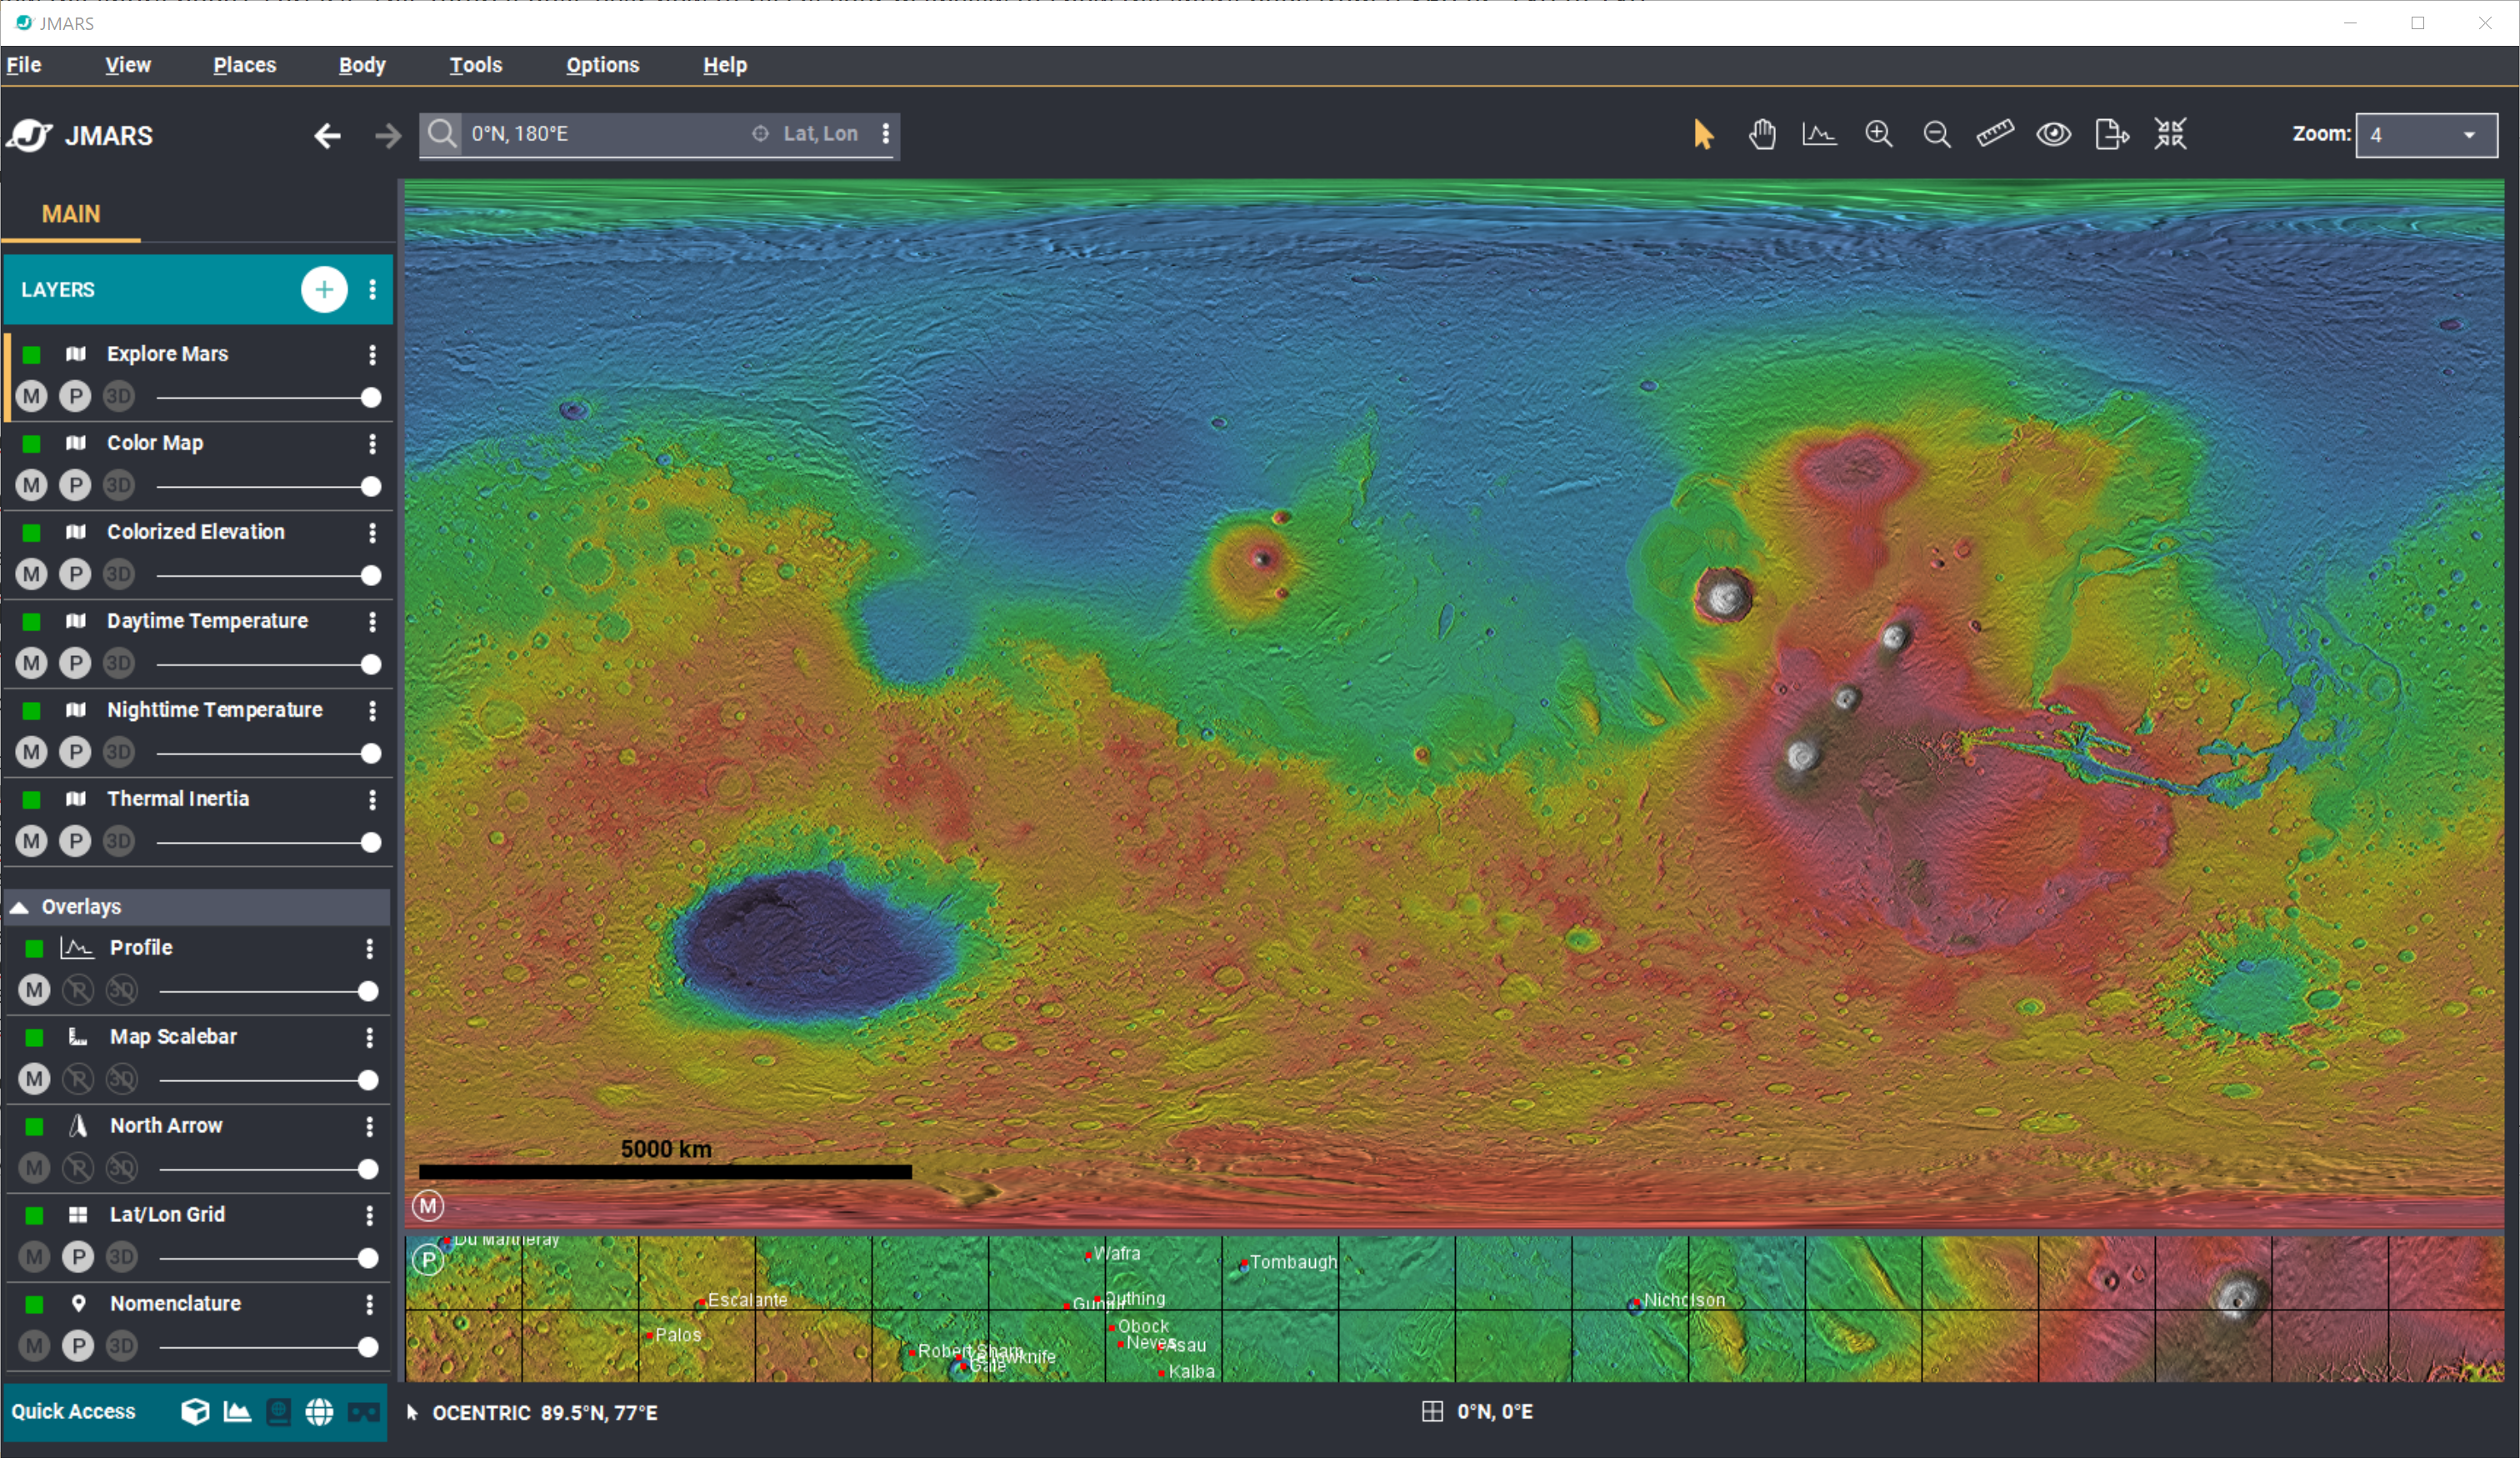The image size is (2520, 1458).
Task: Select the profile chart tool in toolbar
Action: [1819, 134]
